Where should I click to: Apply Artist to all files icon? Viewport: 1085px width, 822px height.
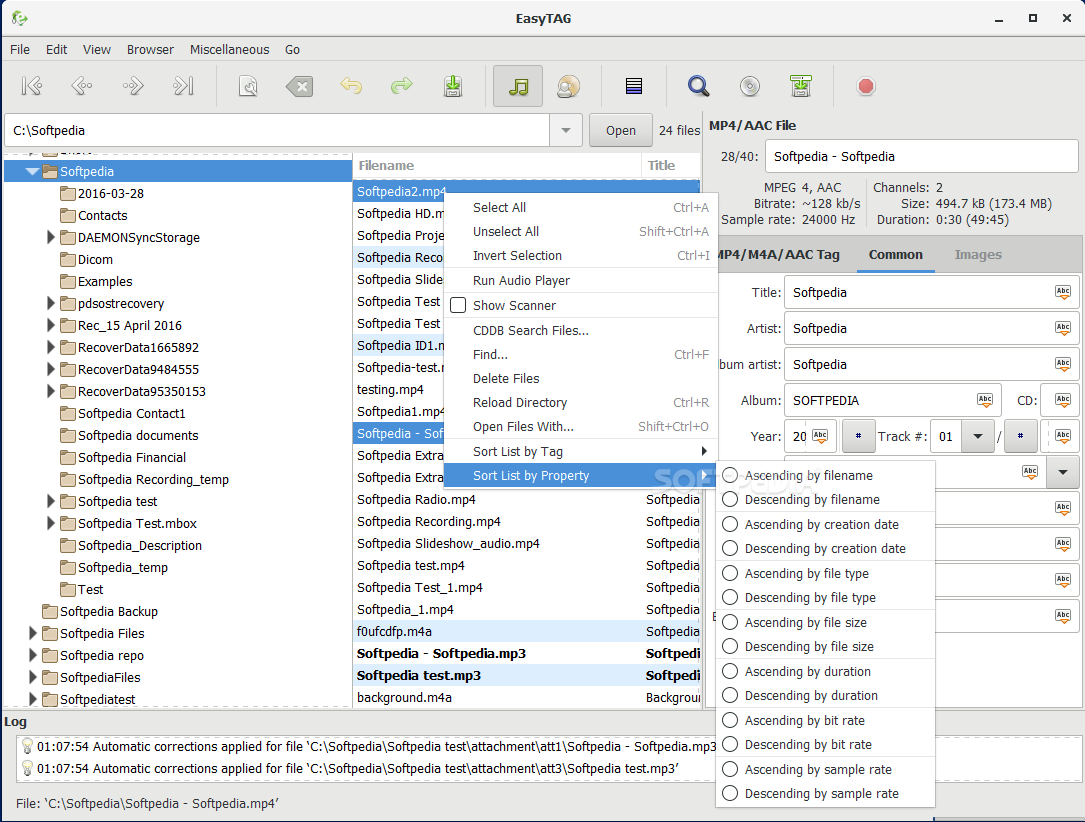pos(1063,328)
